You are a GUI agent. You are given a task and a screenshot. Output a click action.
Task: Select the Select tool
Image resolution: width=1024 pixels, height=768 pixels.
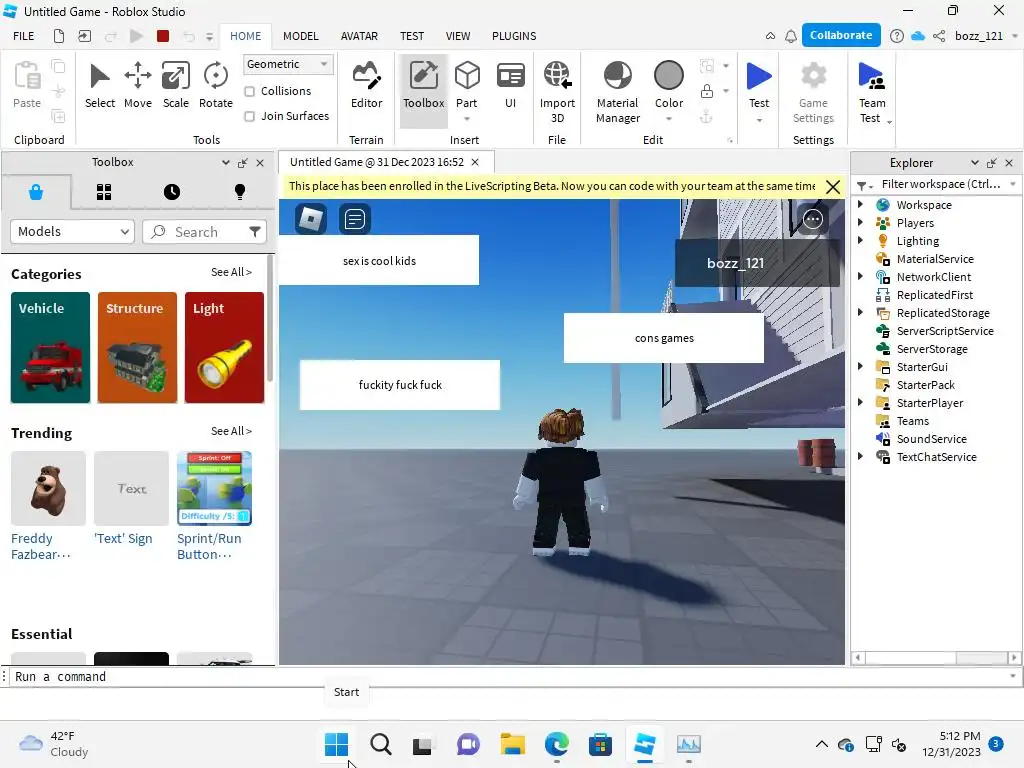point(99,86)
